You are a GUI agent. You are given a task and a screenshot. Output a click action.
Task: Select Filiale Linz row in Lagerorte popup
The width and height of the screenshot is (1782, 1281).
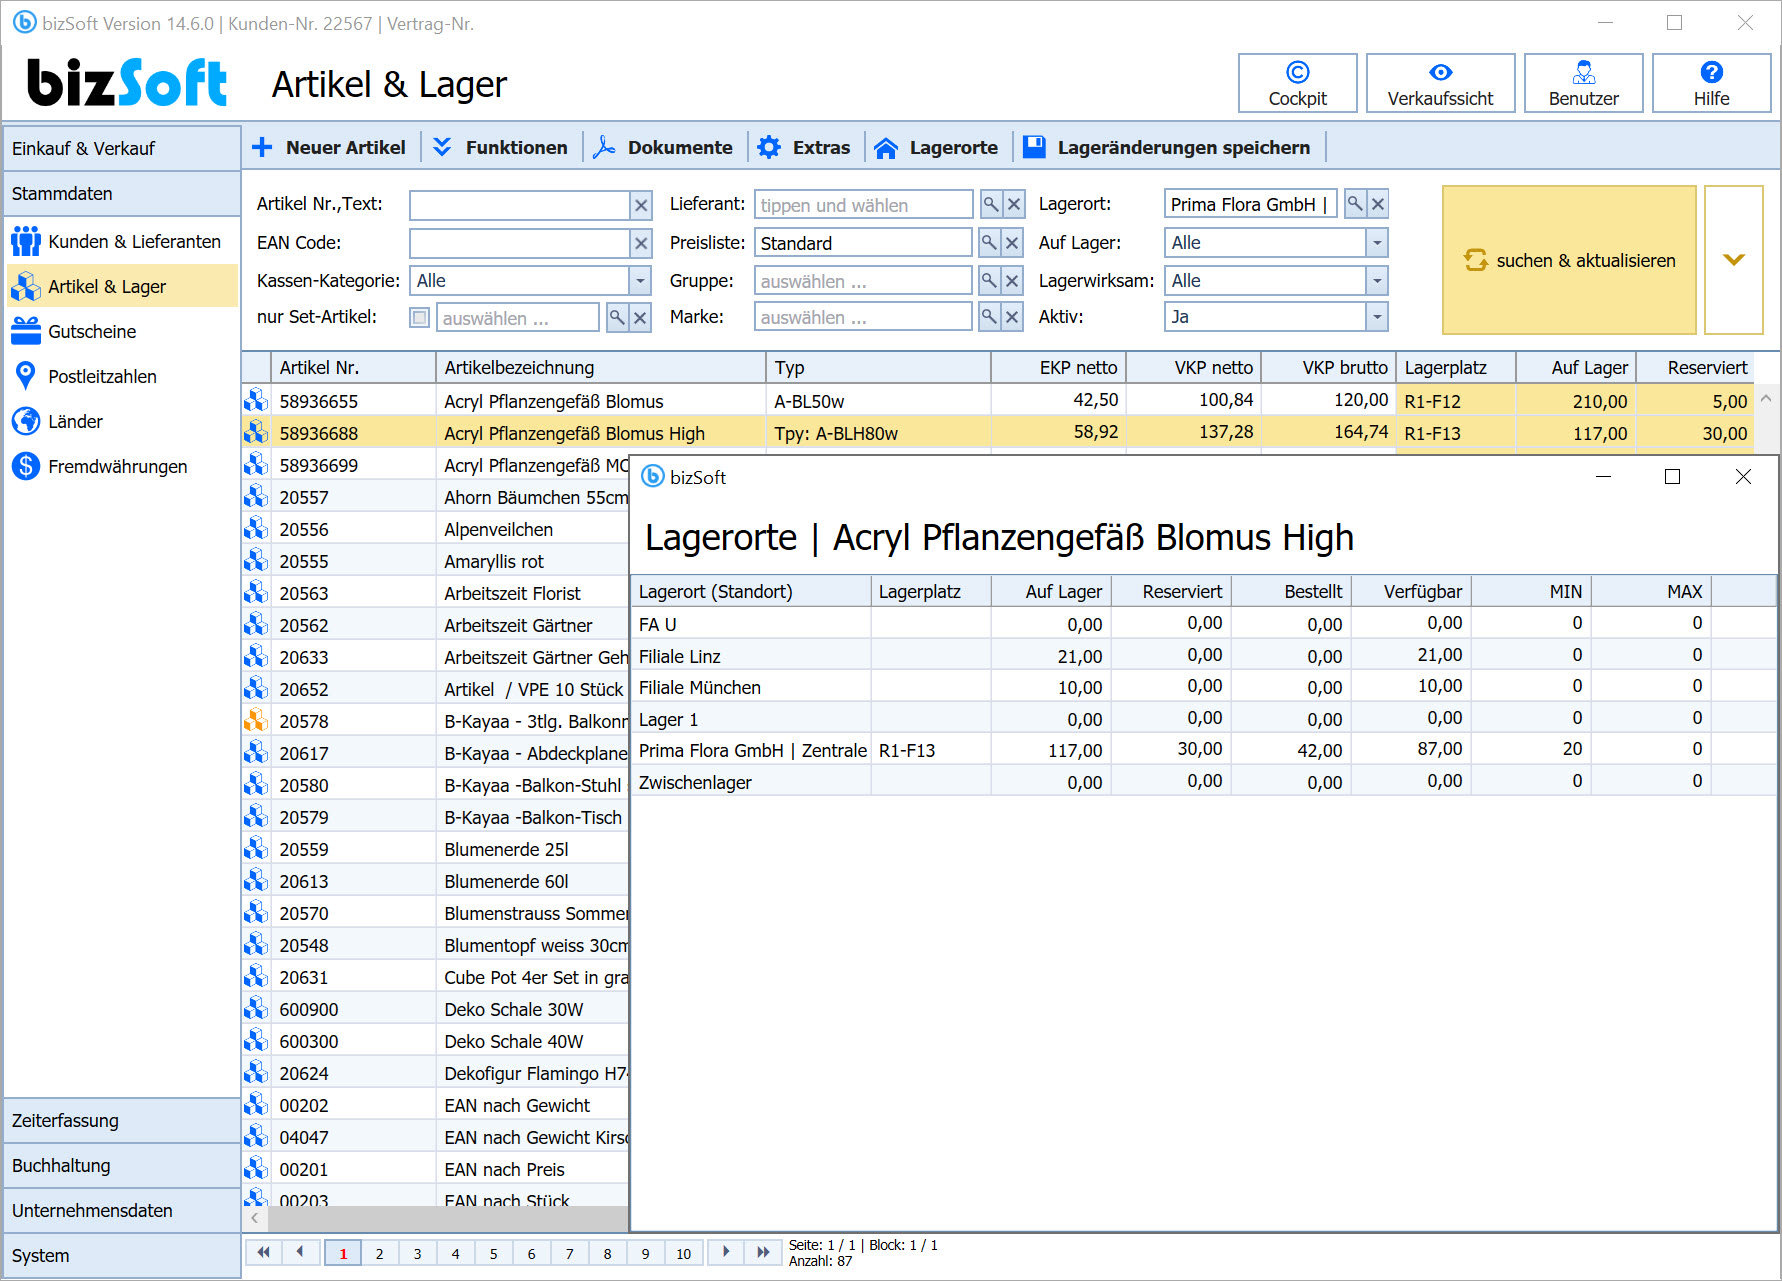click(x=1204, y=656)
